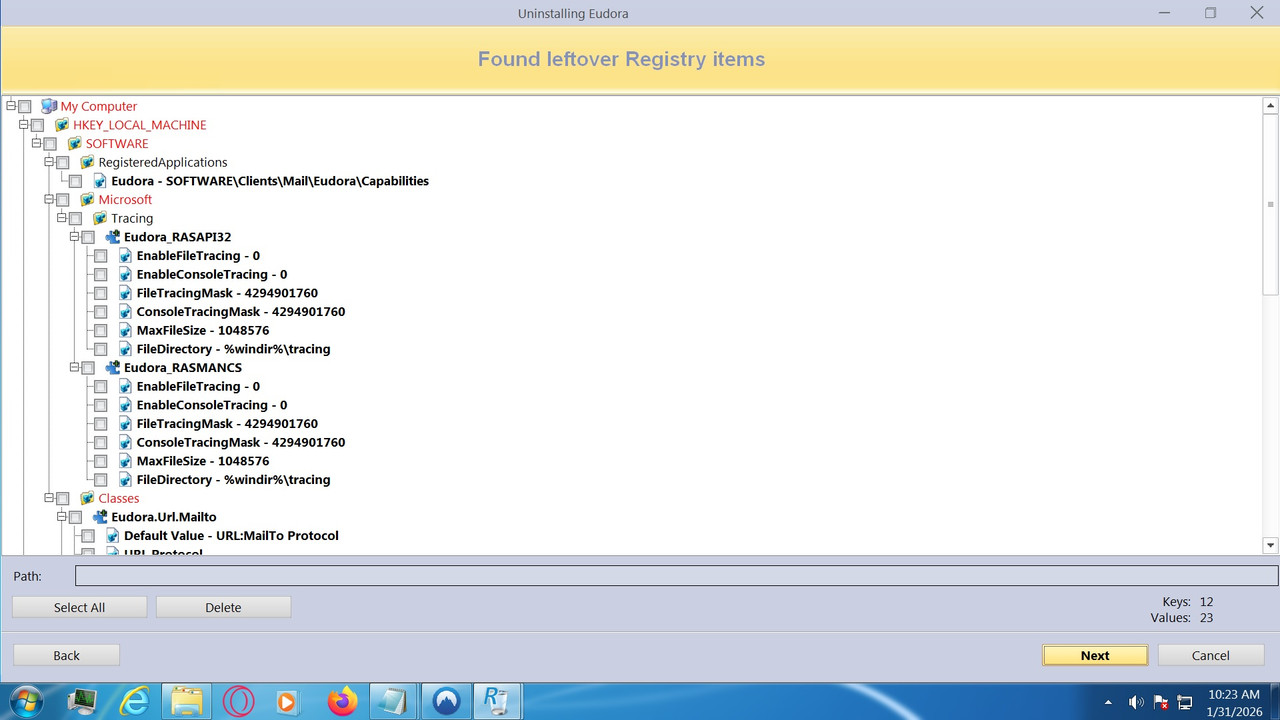Click value icon for FileDirectory under Eudora_RASMANCS
This screenshot has height=720, width=1280.
click(x=125, y=479)
